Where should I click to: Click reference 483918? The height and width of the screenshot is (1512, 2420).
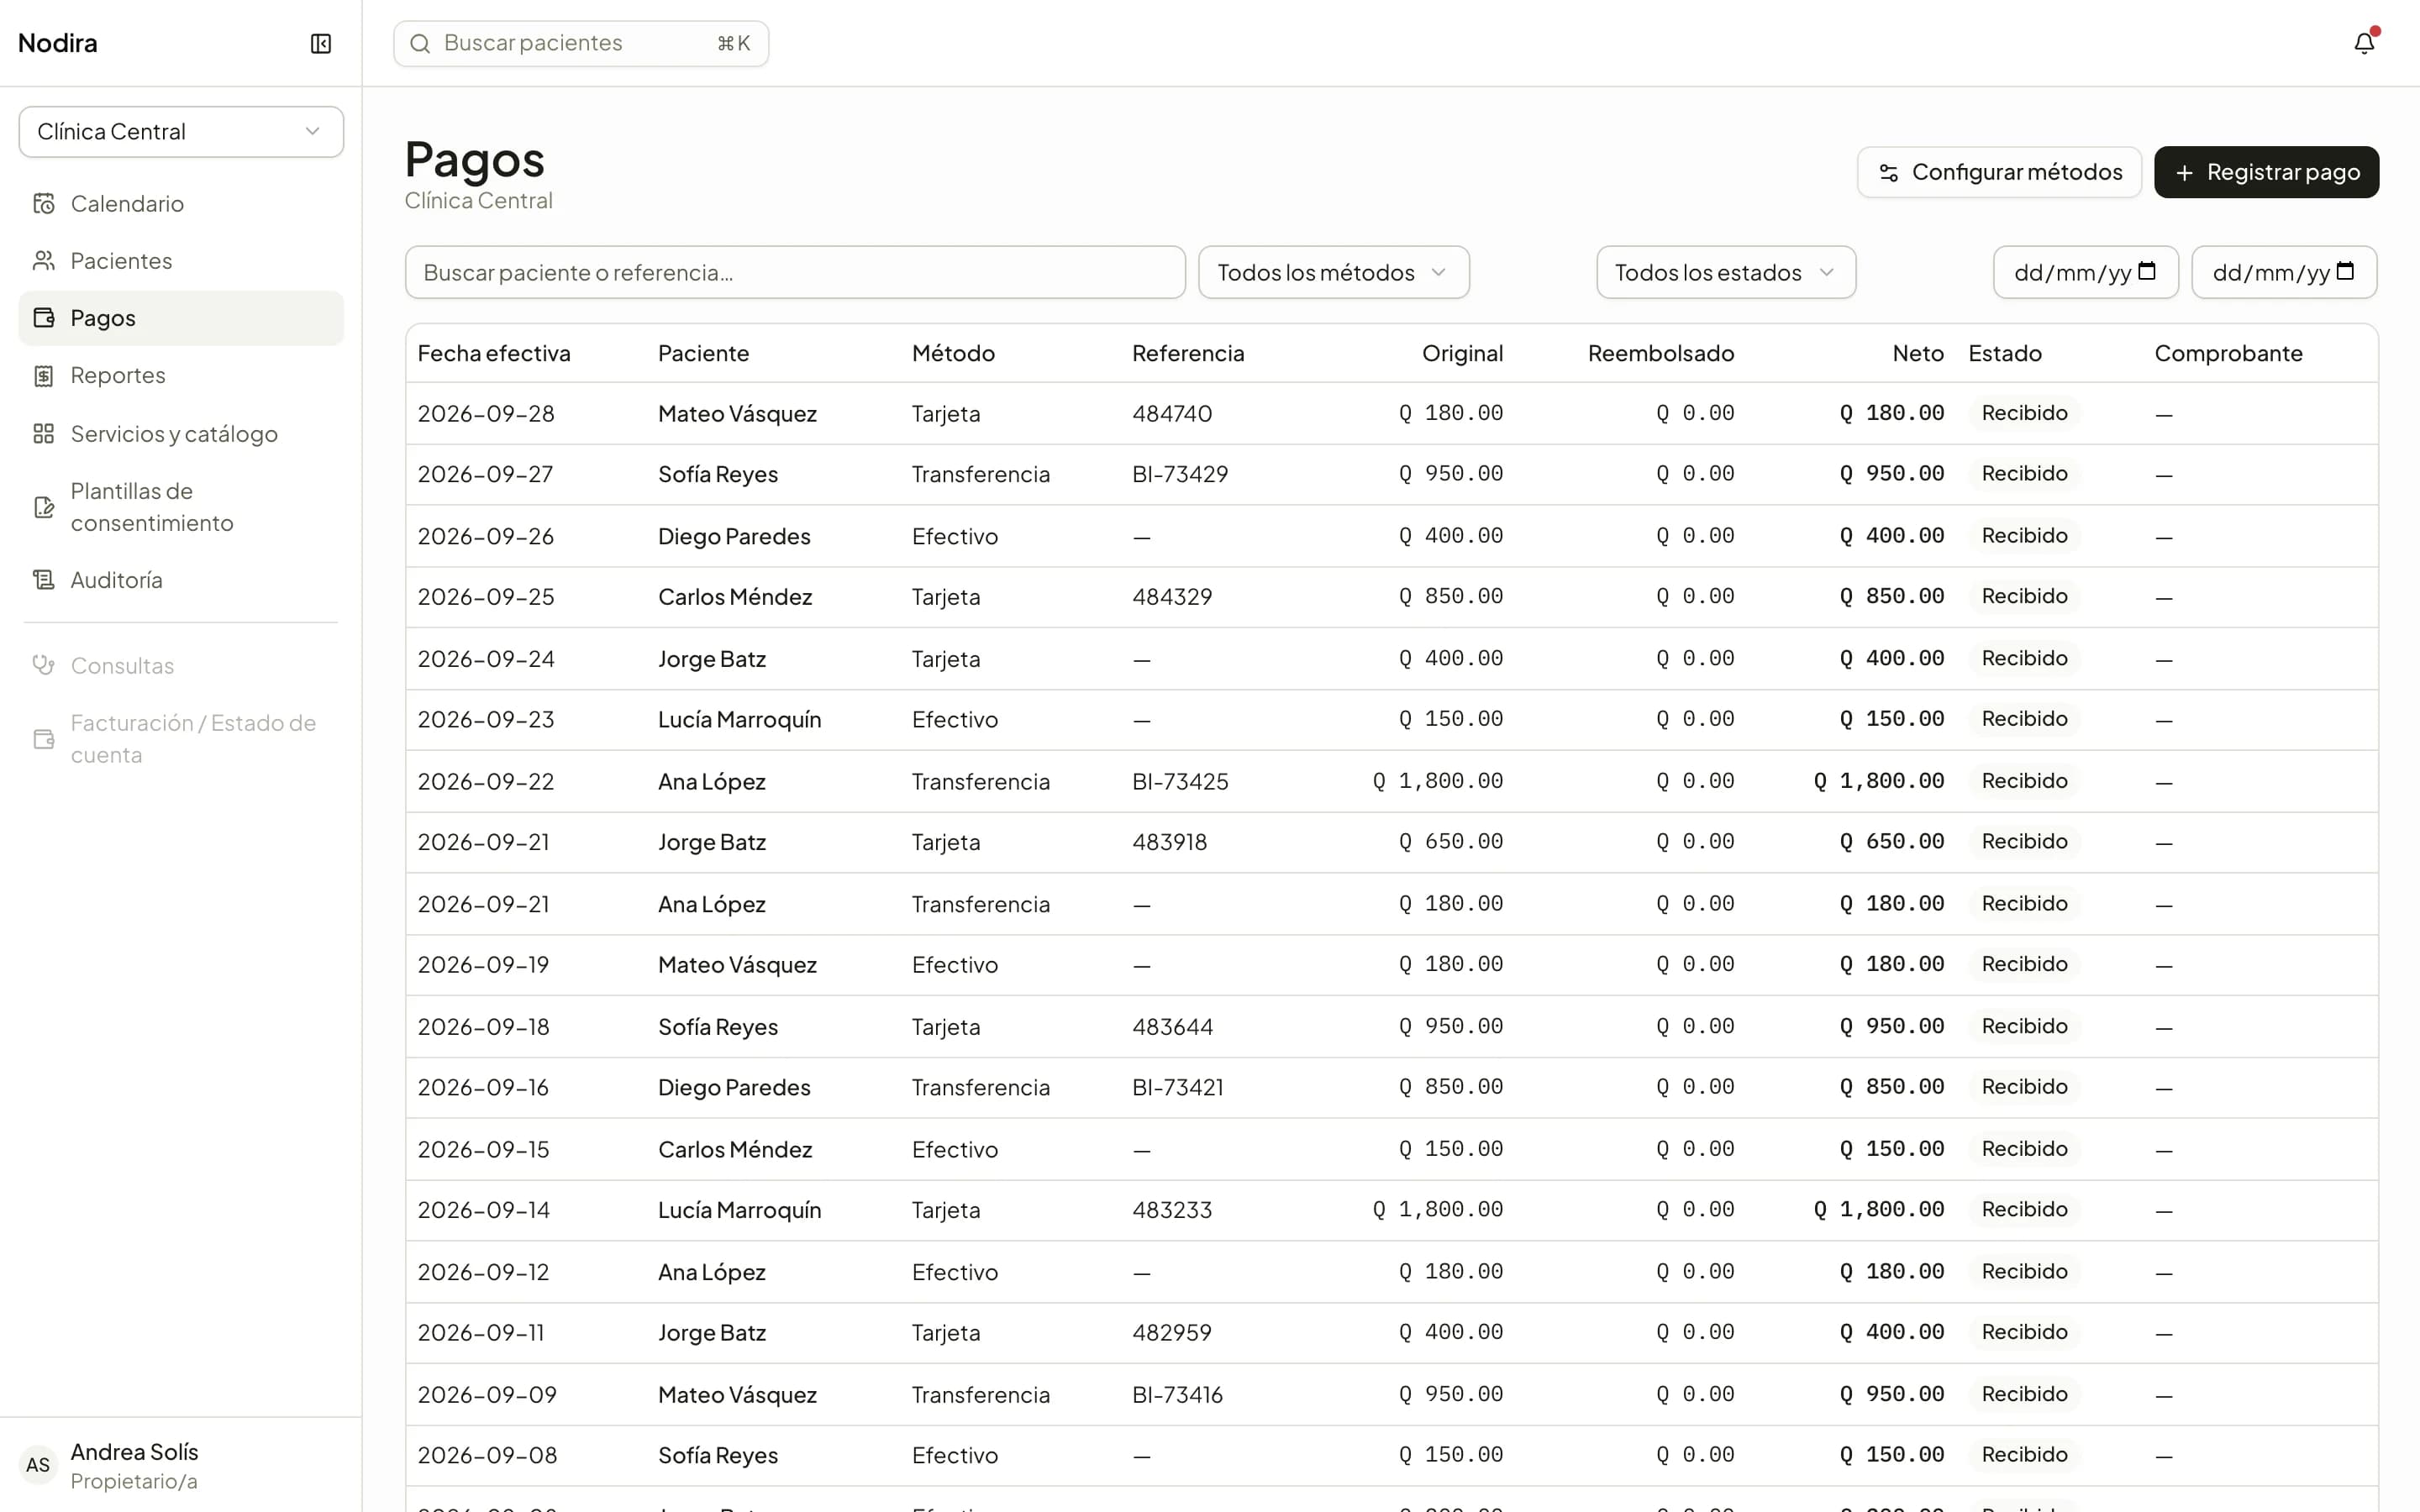tap(1169, 842)
